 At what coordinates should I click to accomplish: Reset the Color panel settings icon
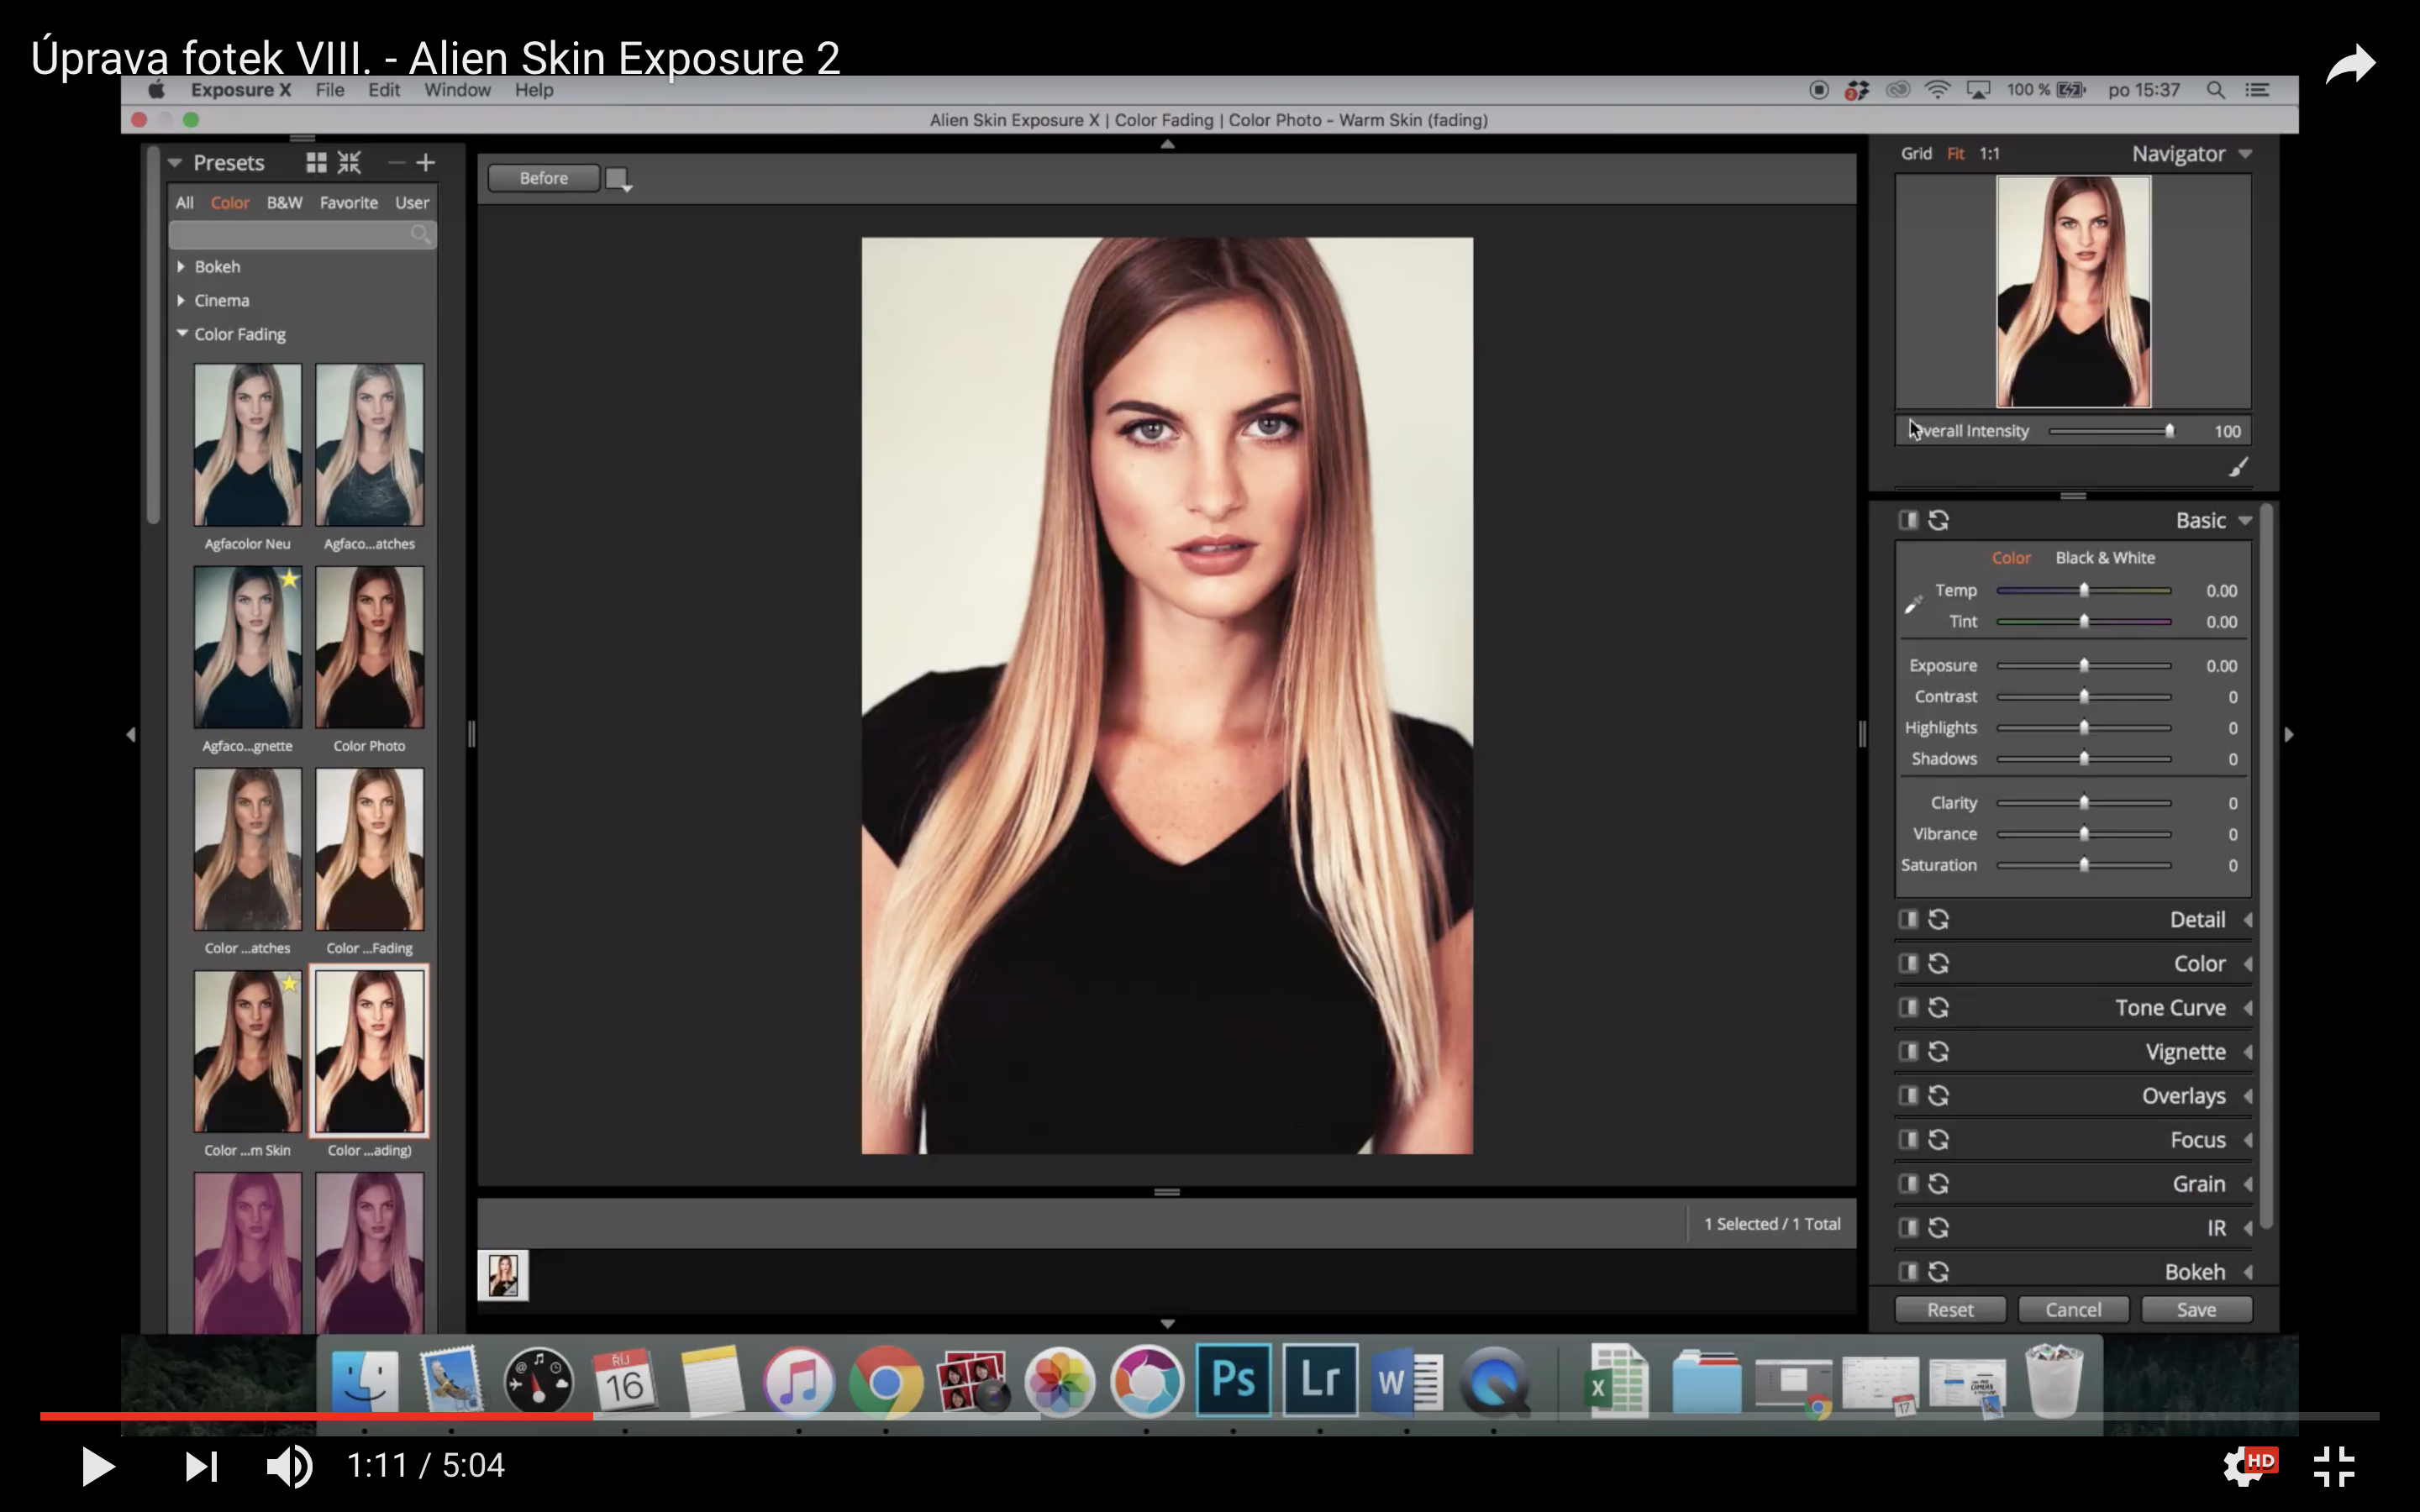[x=1938, y=963]
